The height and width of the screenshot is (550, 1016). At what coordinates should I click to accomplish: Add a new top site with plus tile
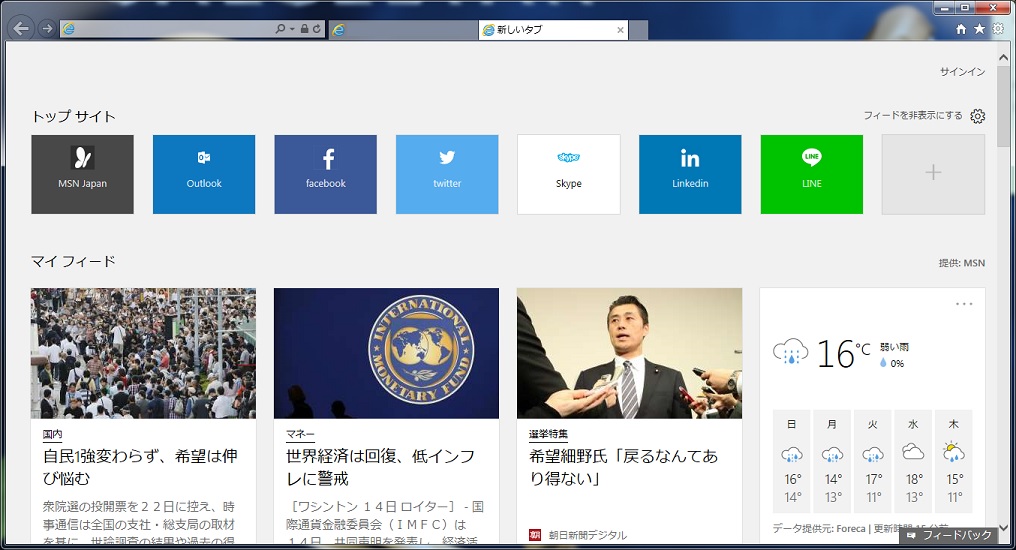click(x=933, y=174)
